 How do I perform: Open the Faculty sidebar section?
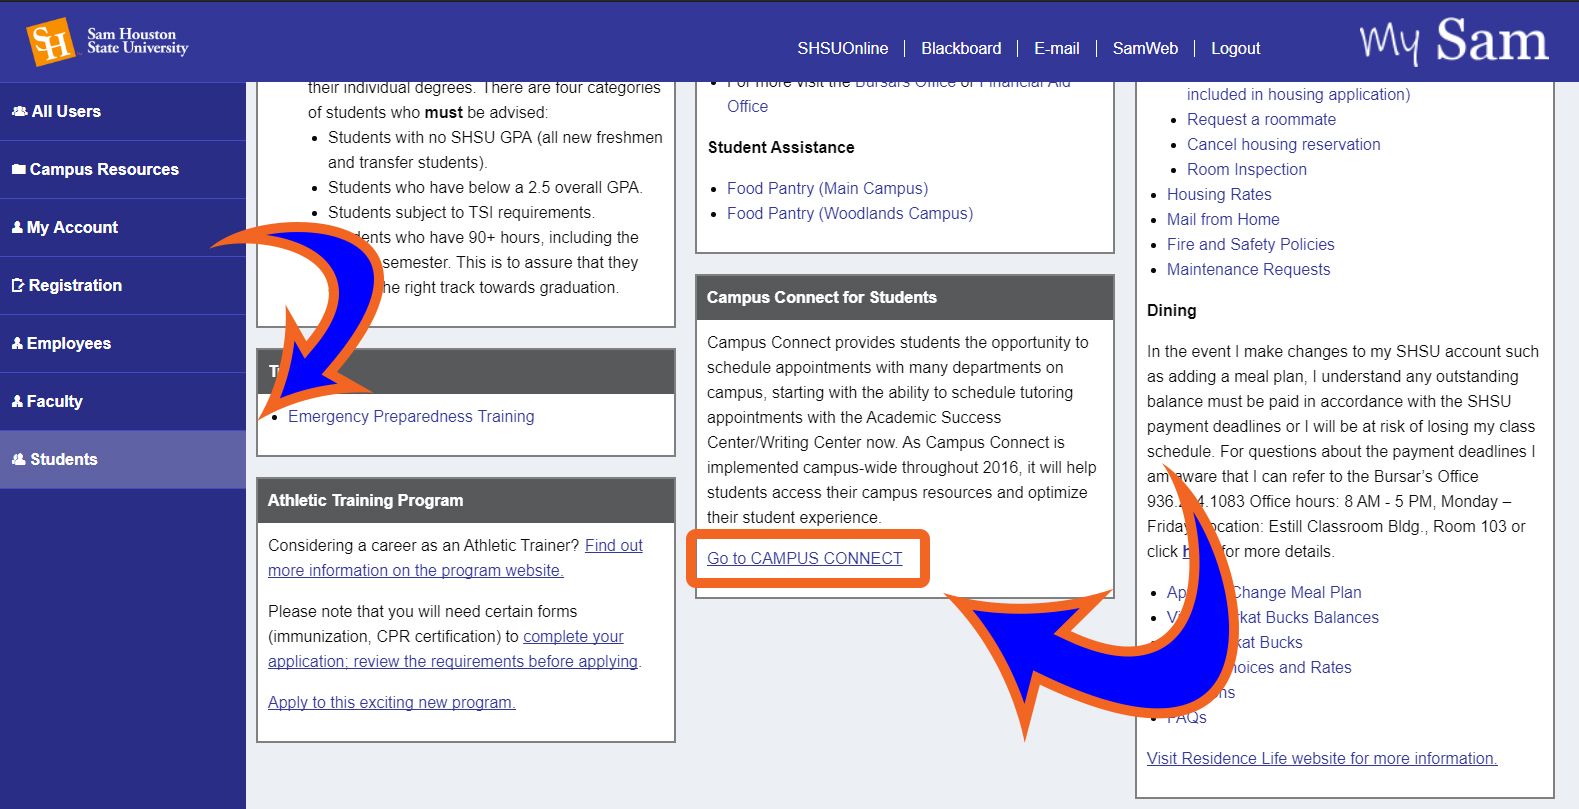tap(123, 401)
